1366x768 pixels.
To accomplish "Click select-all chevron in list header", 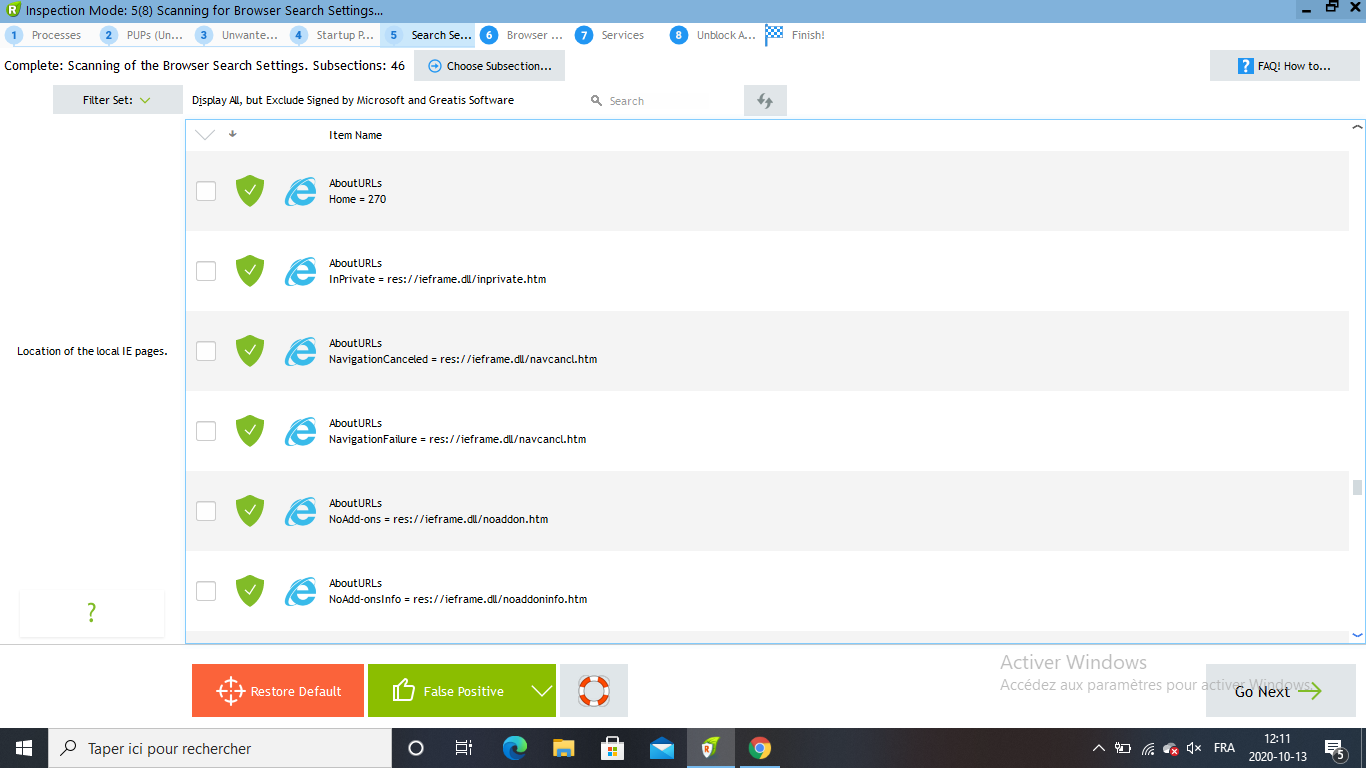I will [205, 135].
